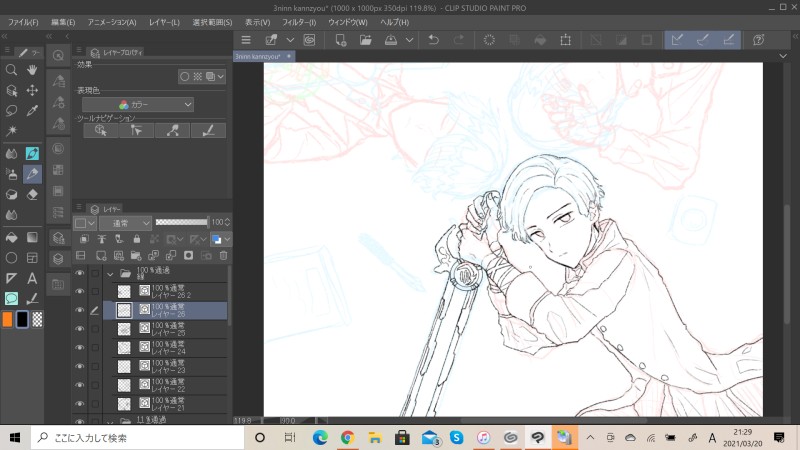The height and width of the screenshot is (450, 800).
Task: Collapse the 100%通過 layer folder
Action: 110,273
